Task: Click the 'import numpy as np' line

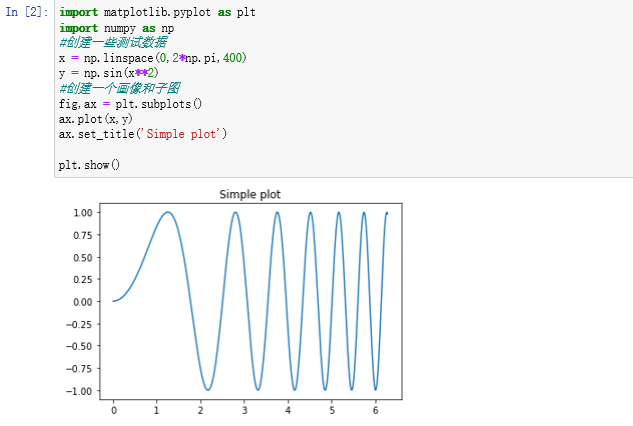Action: coord(117,28)
